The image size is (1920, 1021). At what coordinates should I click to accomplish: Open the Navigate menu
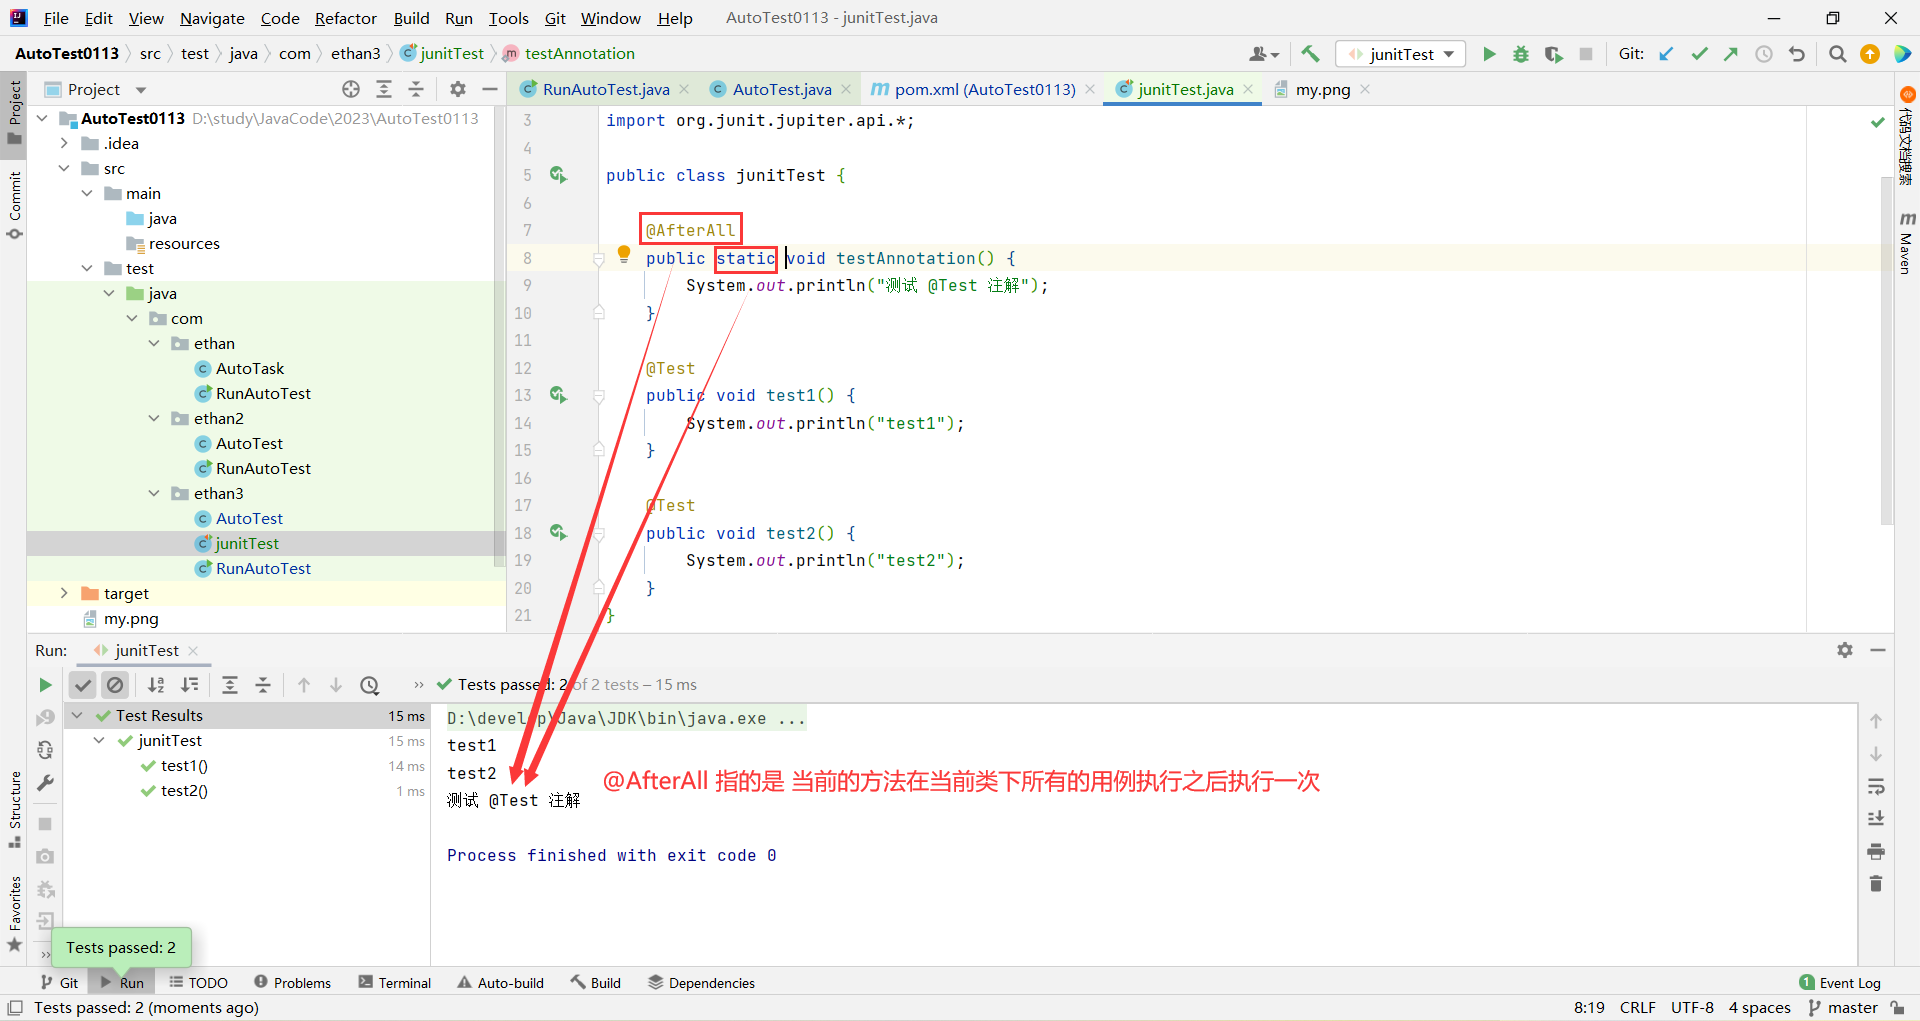(x=212, y=18)
